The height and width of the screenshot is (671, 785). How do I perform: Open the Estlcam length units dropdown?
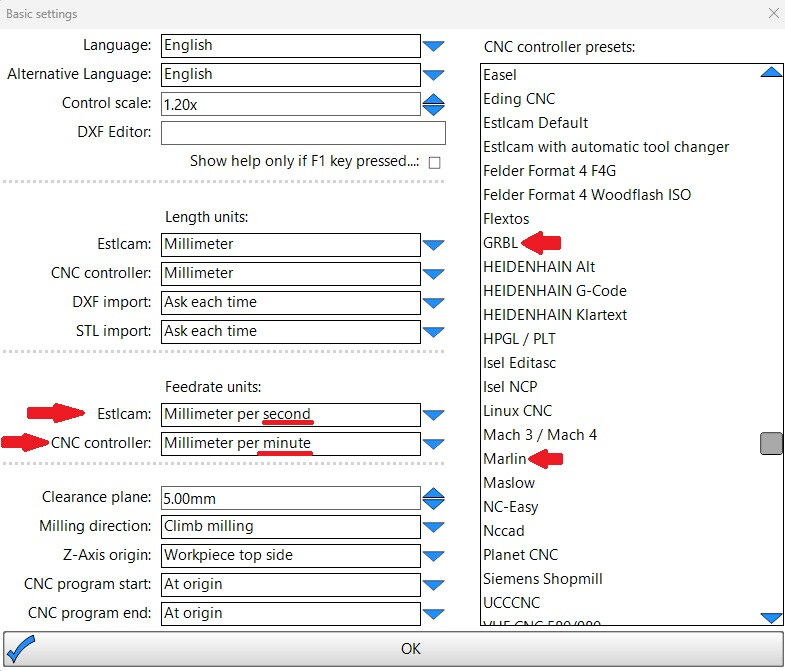[x=433, y=245]
